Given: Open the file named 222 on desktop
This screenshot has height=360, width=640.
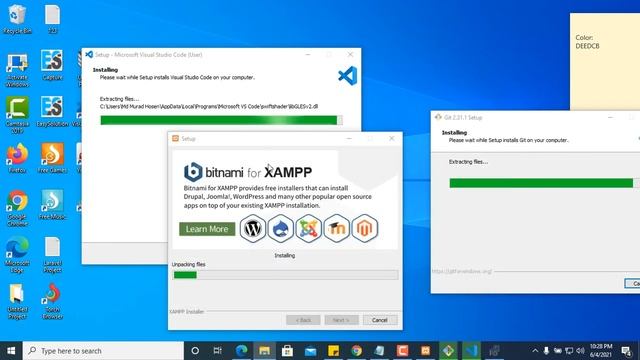Looking at the screenshot, I should point(52,19).
